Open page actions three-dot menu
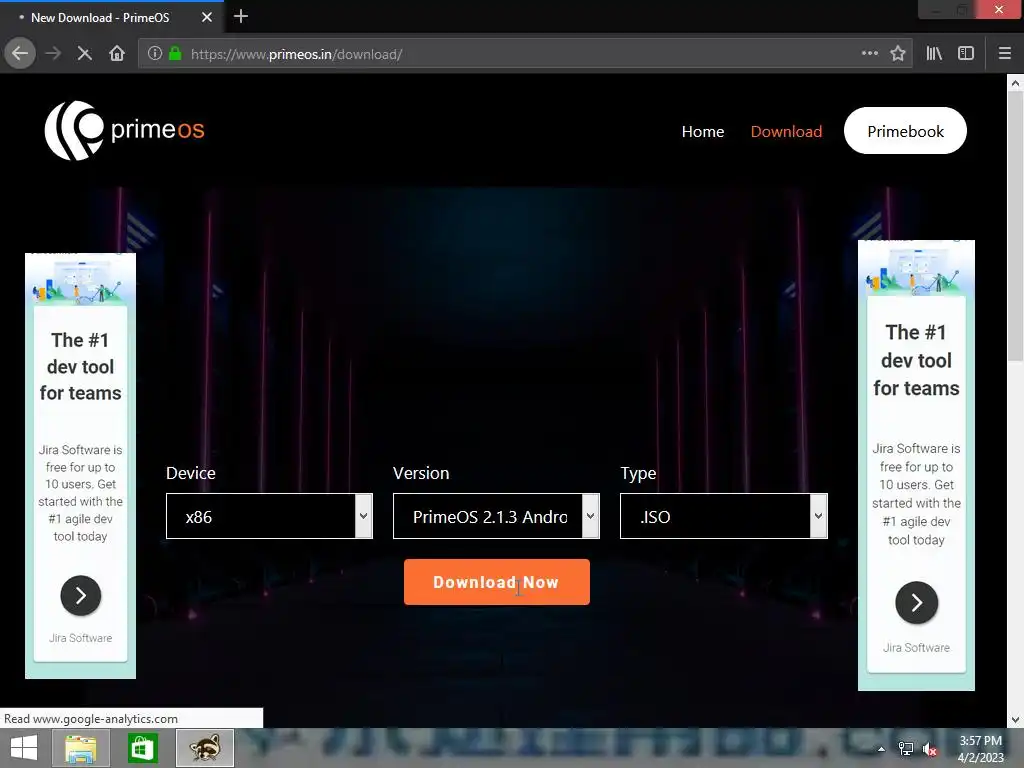This screenshot has width=1024, height=768. pos(869,54)
